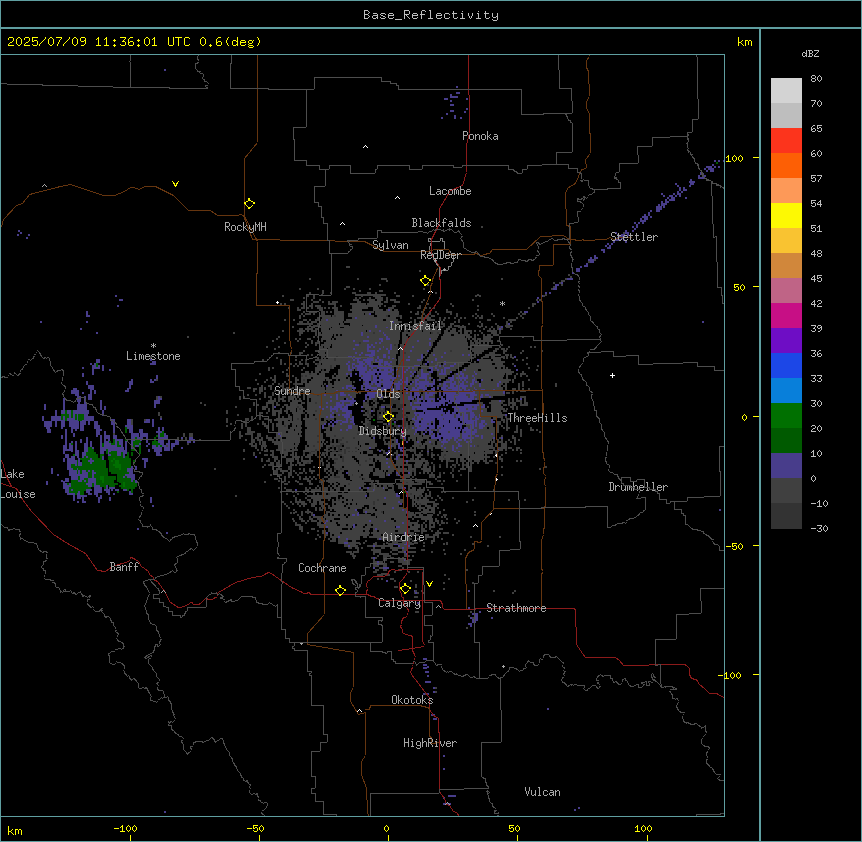Click the yellow diamond marker beside RockyMH
The image size is (862, 842).
point(249,204)
